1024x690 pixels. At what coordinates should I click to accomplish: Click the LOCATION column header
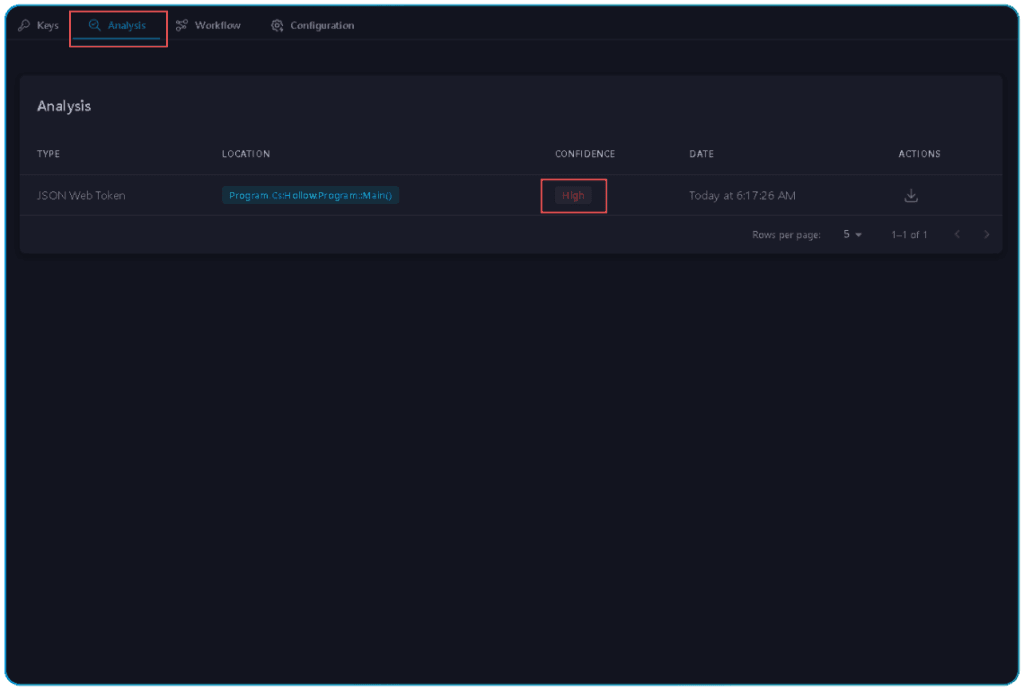[x=246, y=154]
